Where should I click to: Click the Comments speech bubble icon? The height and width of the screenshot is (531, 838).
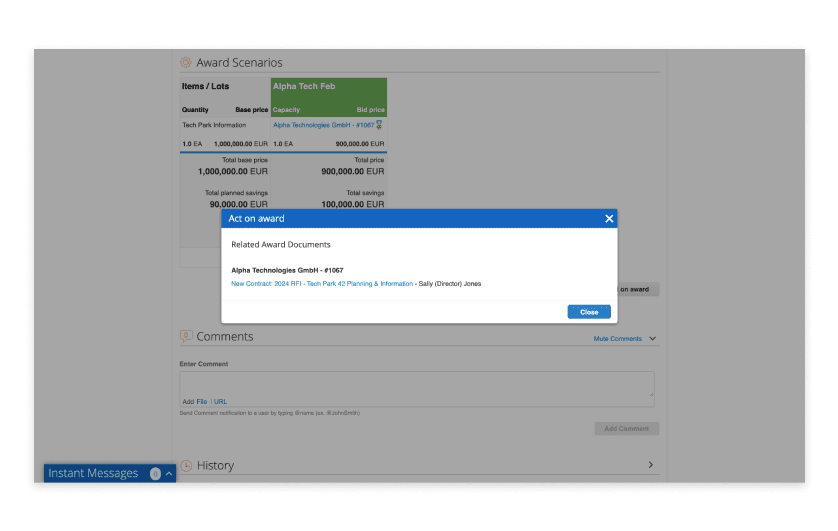click(185, 336)
